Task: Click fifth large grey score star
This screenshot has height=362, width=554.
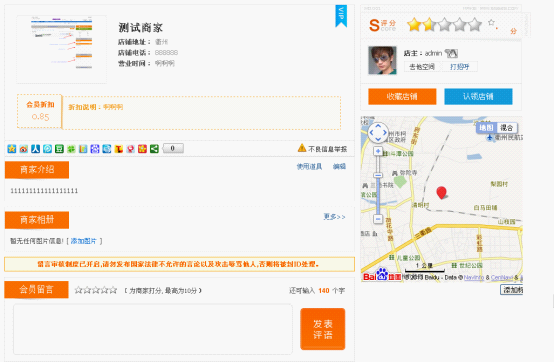Action: pyautogui.click(x=475, y=25)
